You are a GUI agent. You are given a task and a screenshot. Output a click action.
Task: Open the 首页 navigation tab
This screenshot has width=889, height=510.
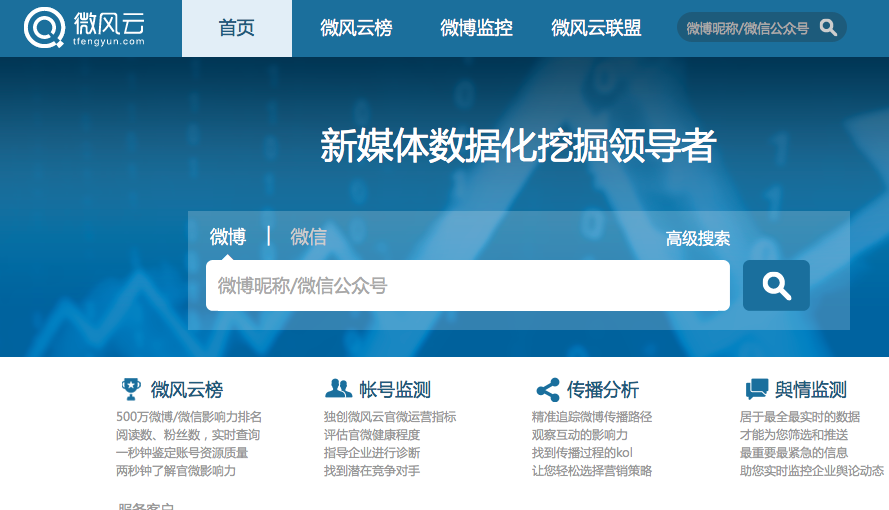click(x=237, y=28)
